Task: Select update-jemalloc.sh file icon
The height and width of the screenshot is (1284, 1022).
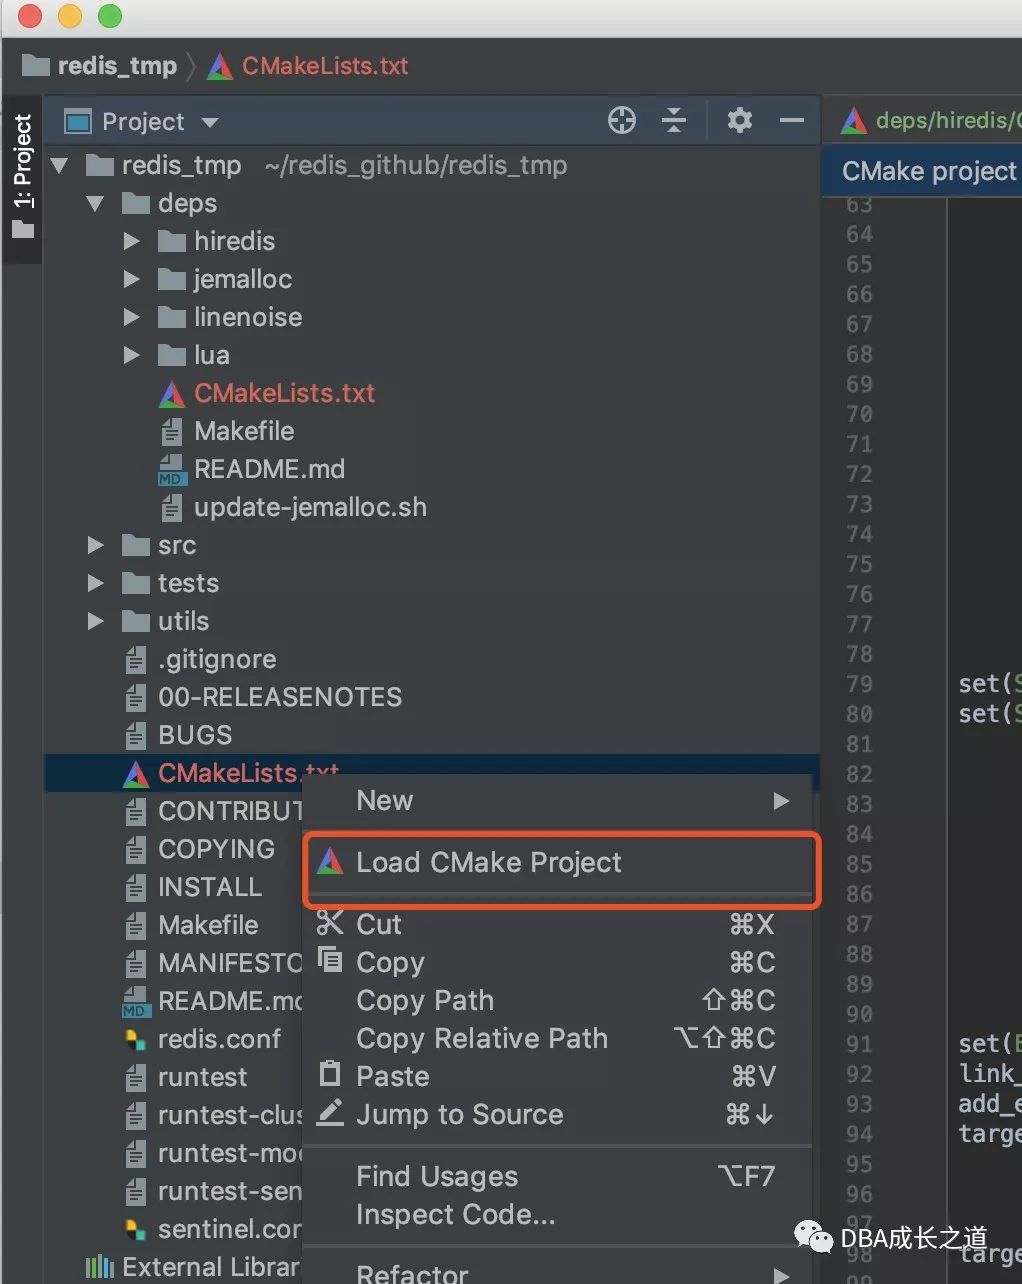Action: point(172,508)
